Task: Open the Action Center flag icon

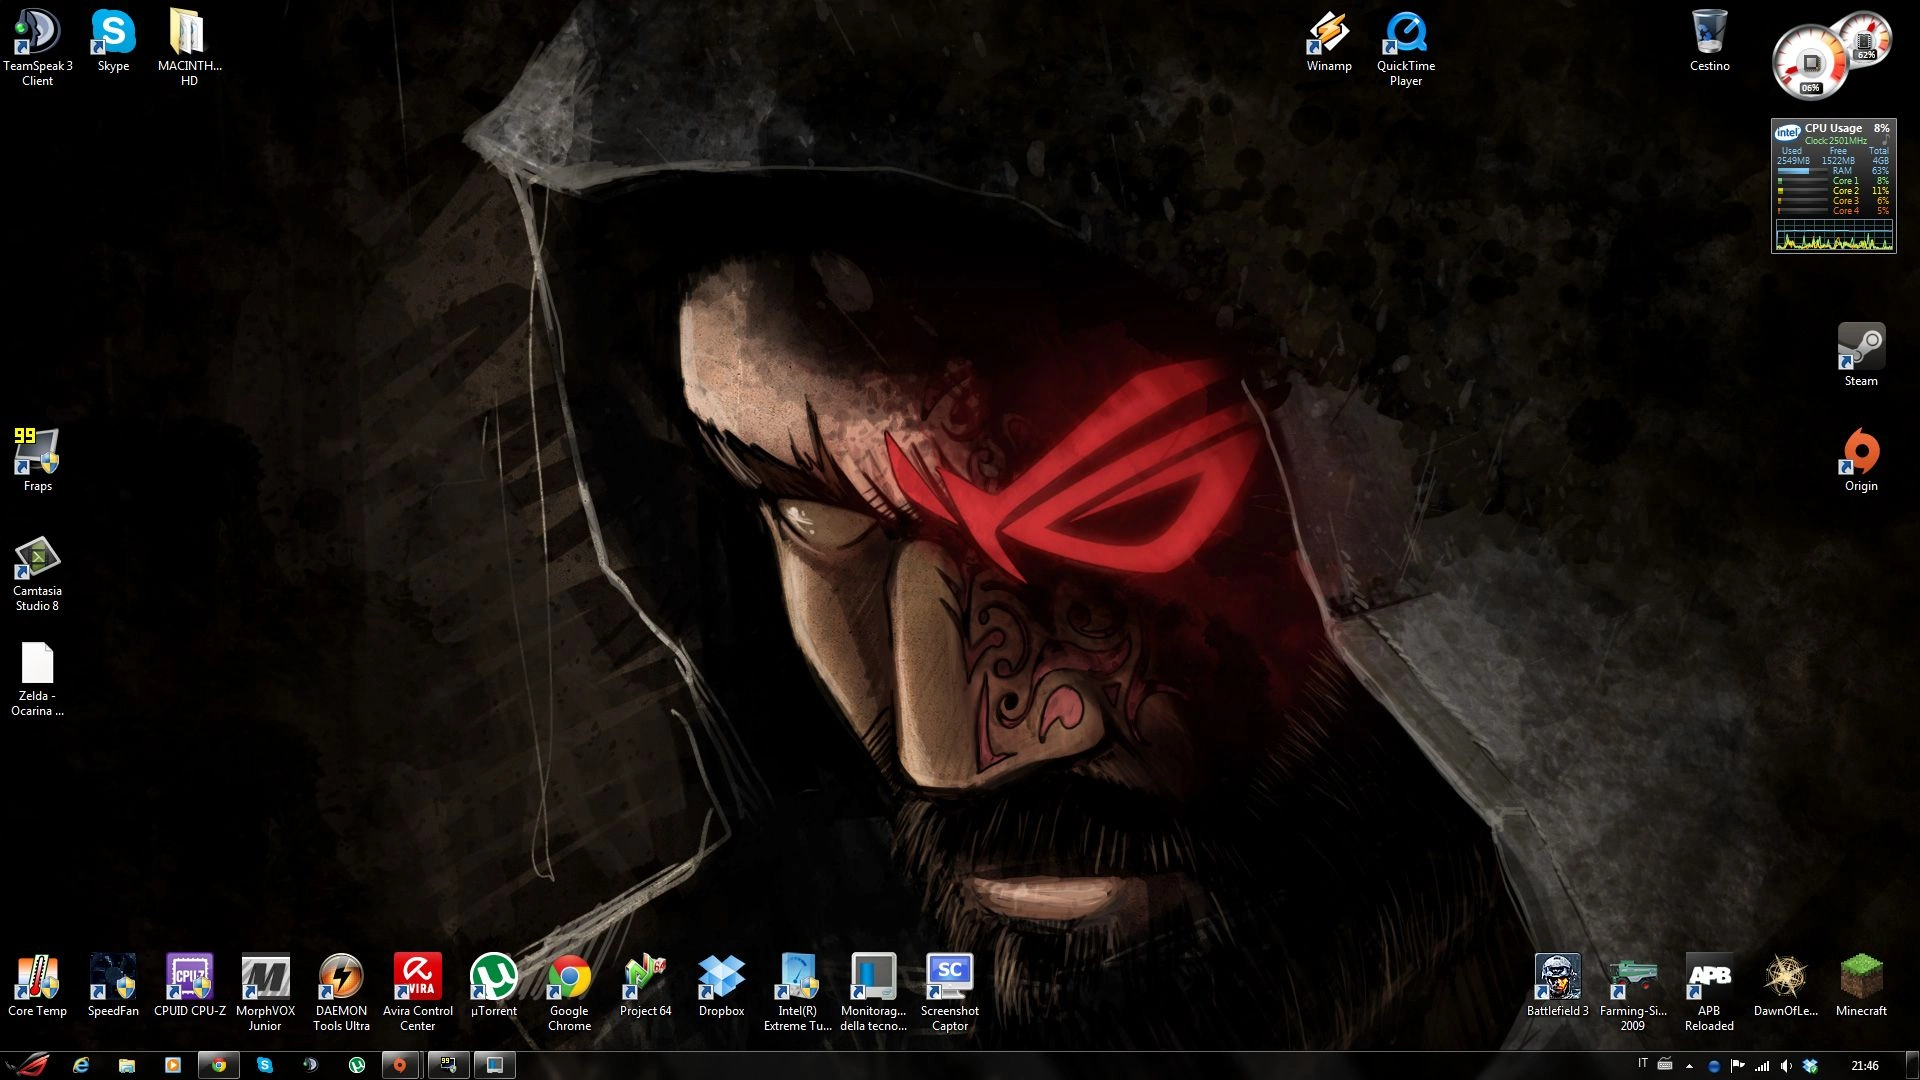Action: pos(1738,1066)
